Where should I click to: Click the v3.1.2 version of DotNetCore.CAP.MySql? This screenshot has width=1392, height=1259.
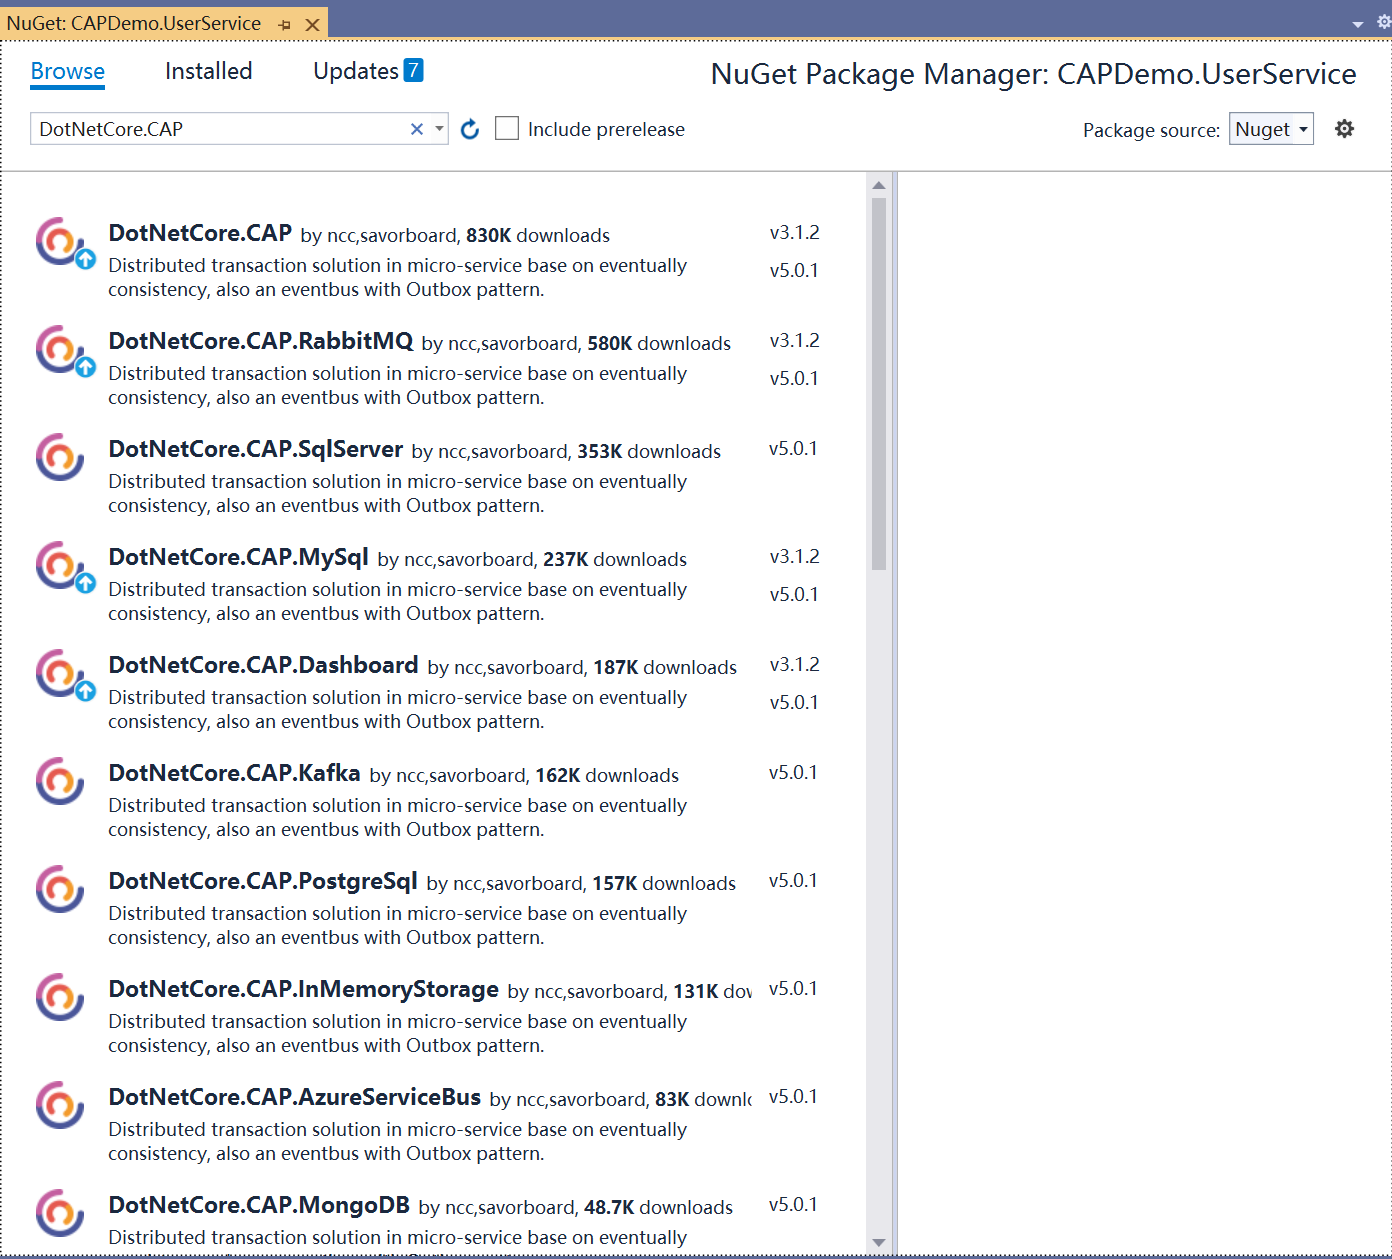point(794,557)
